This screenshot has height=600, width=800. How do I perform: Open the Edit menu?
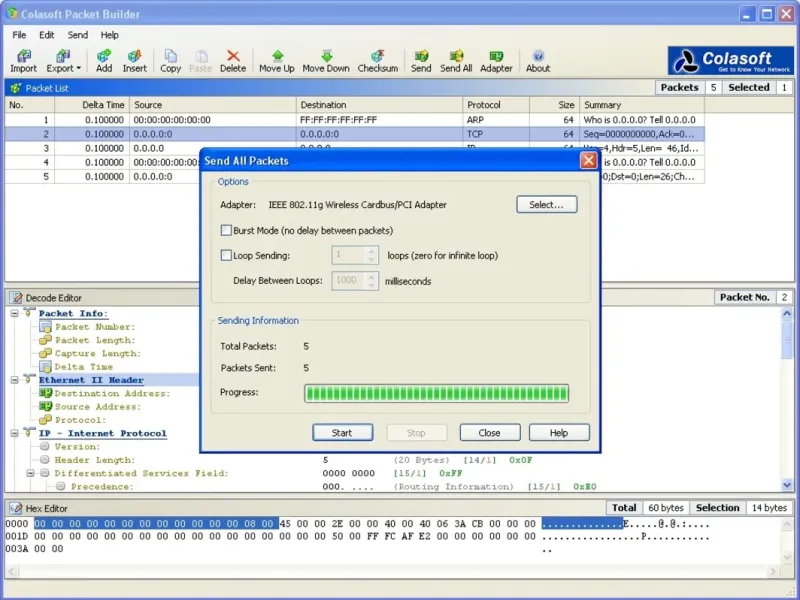tap(47, 35)
